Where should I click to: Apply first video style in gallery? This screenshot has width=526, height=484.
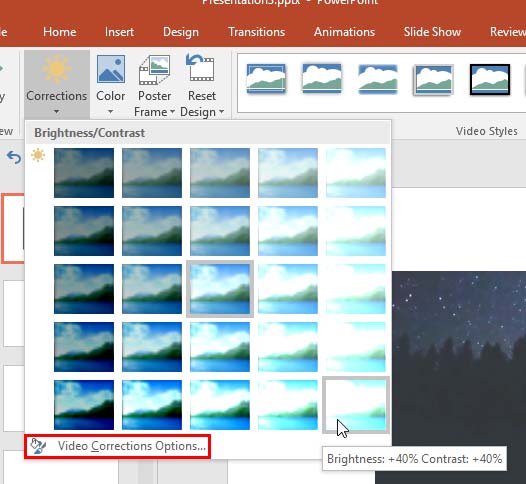266,78
